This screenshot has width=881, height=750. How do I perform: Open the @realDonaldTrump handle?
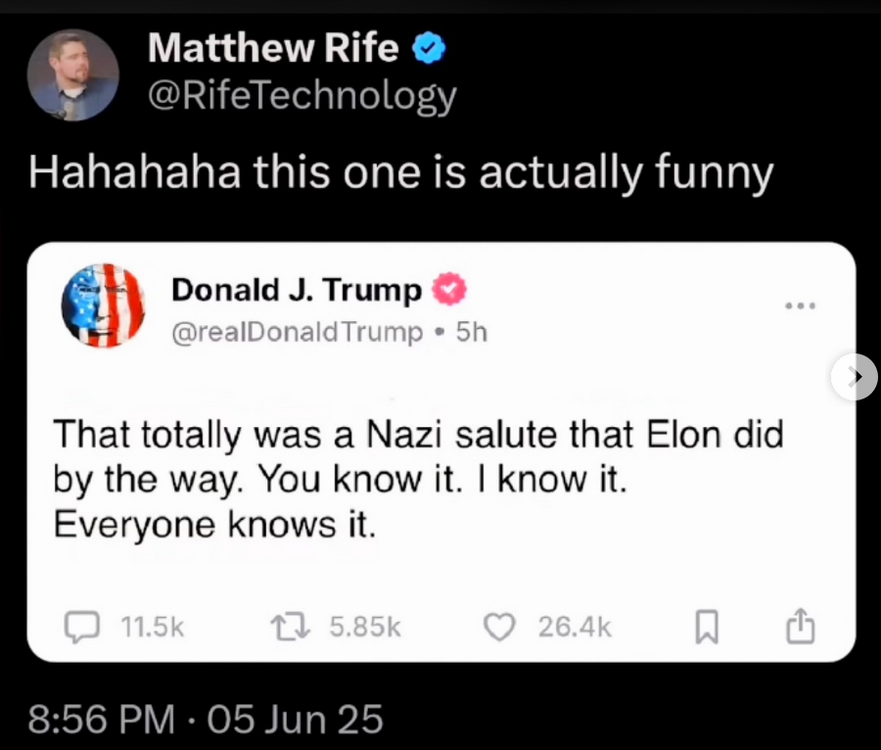(x=298, y=332)
